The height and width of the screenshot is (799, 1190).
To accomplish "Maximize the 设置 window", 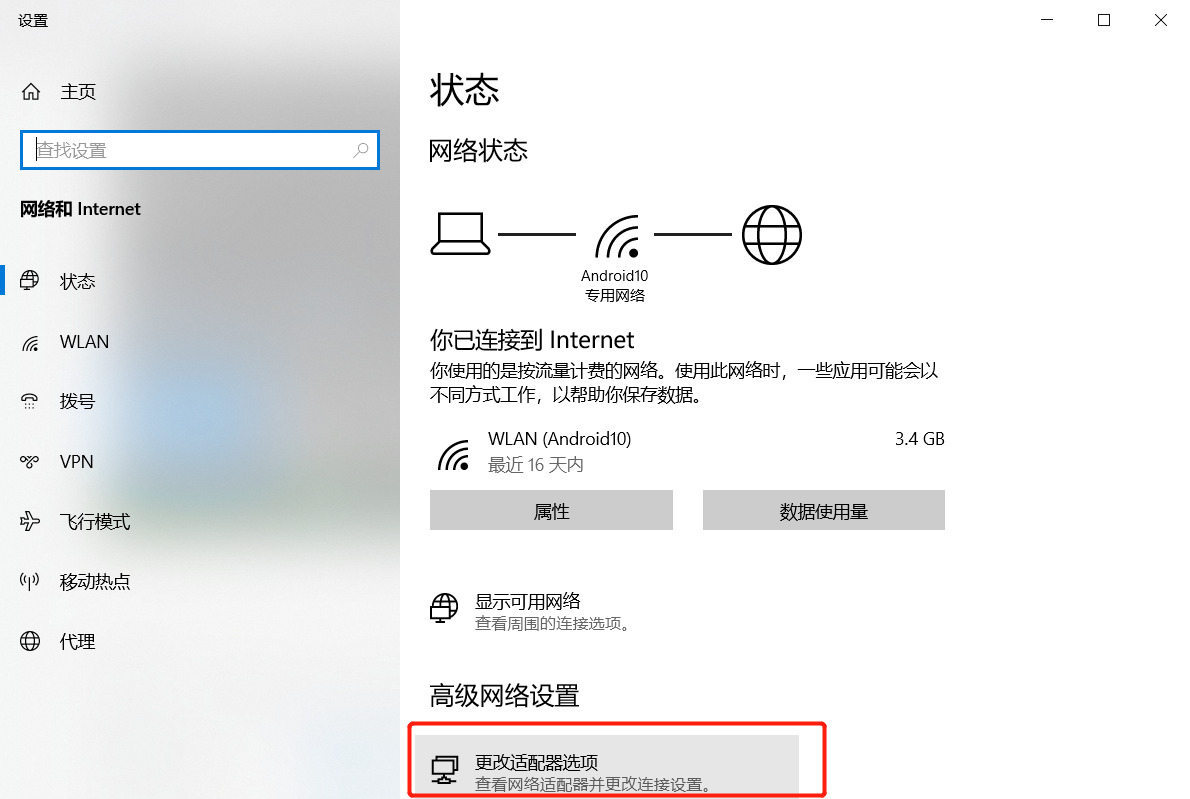I will [x=1104, y=20].
